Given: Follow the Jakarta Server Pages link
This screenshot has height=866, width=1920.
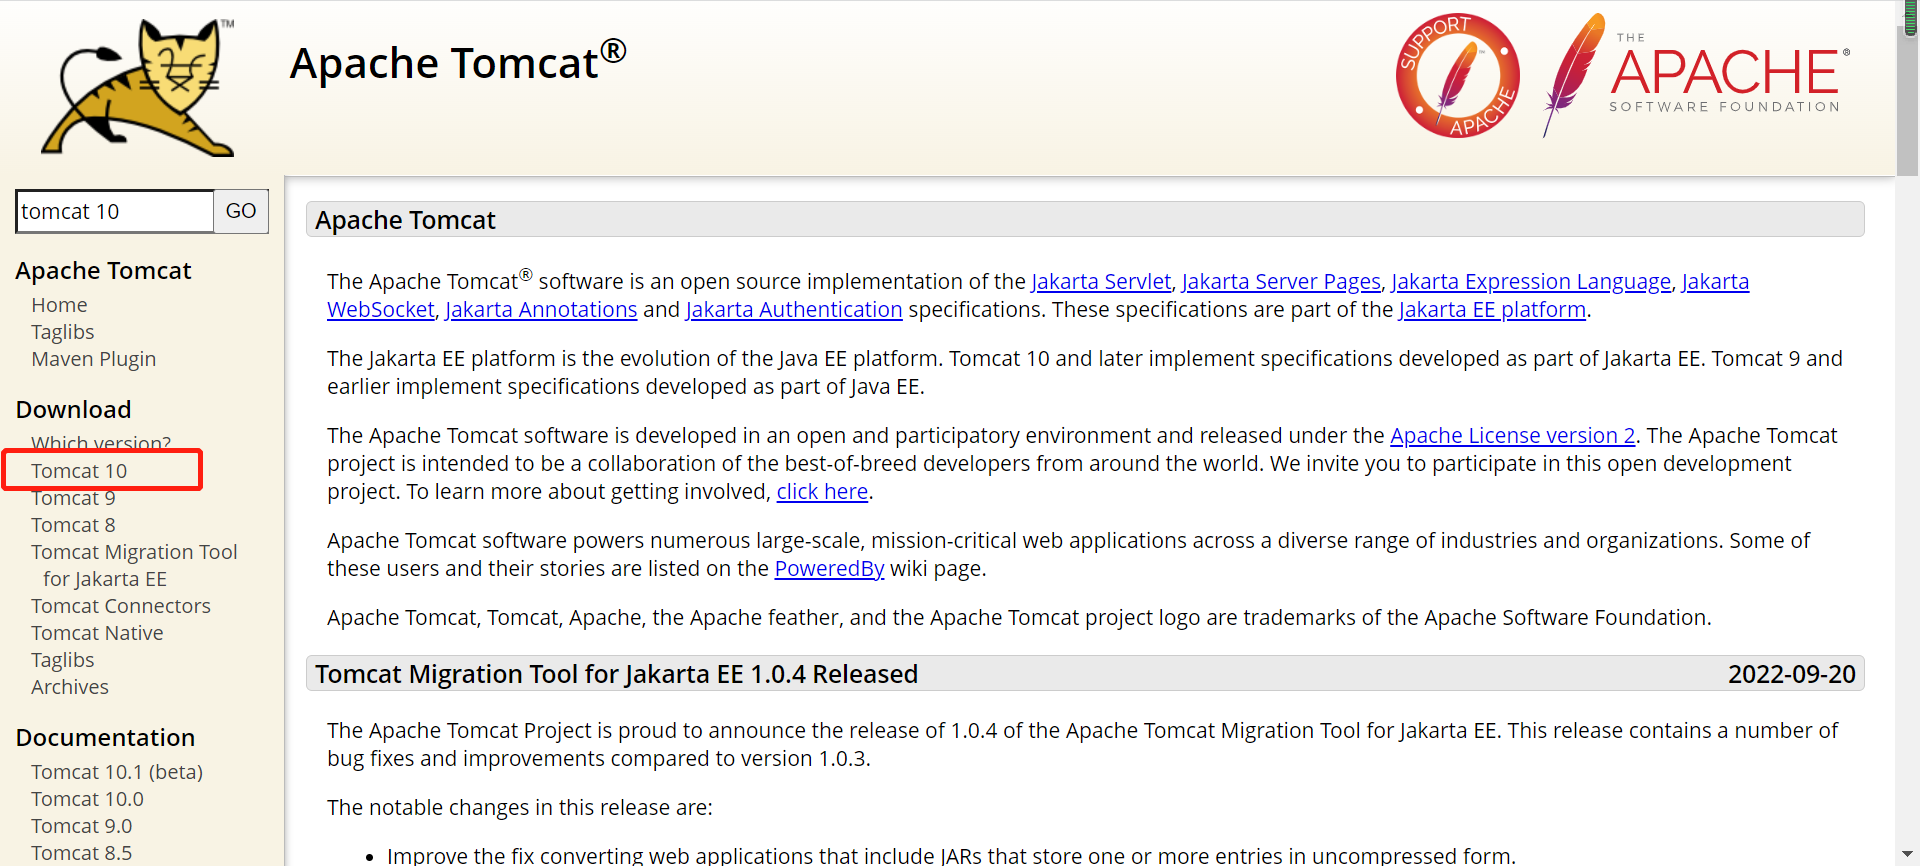Looking at the screenshot, I should [1281, 282].
